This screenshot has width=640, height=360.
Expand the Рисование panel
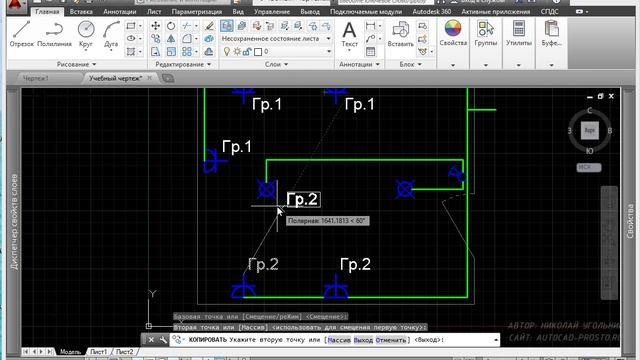point(76,64)
